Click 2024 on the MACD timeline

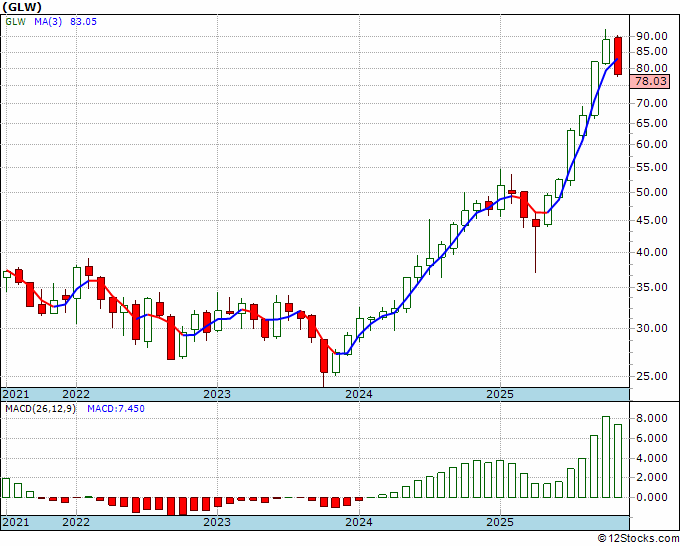click(x=359, y=522)
